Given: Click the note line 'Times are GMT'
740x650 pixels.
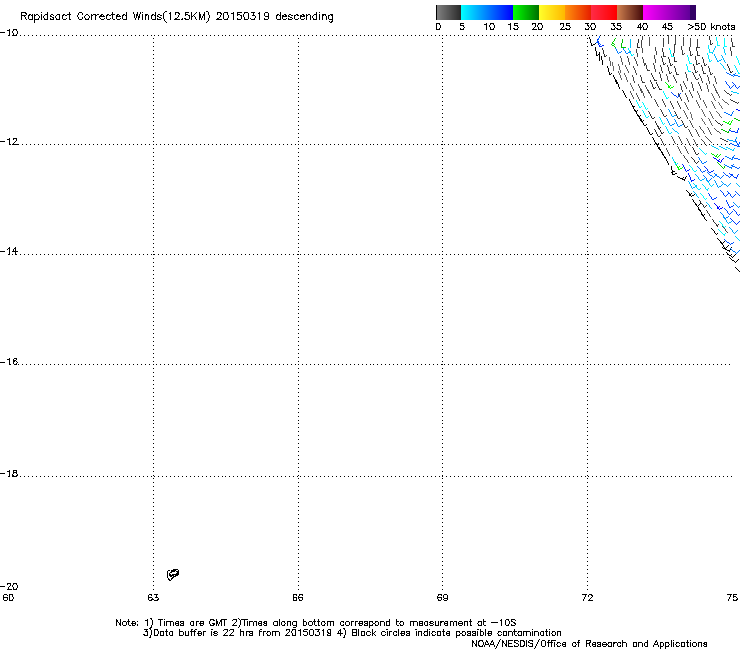Looking at the screenshot, I should [192, 623].
